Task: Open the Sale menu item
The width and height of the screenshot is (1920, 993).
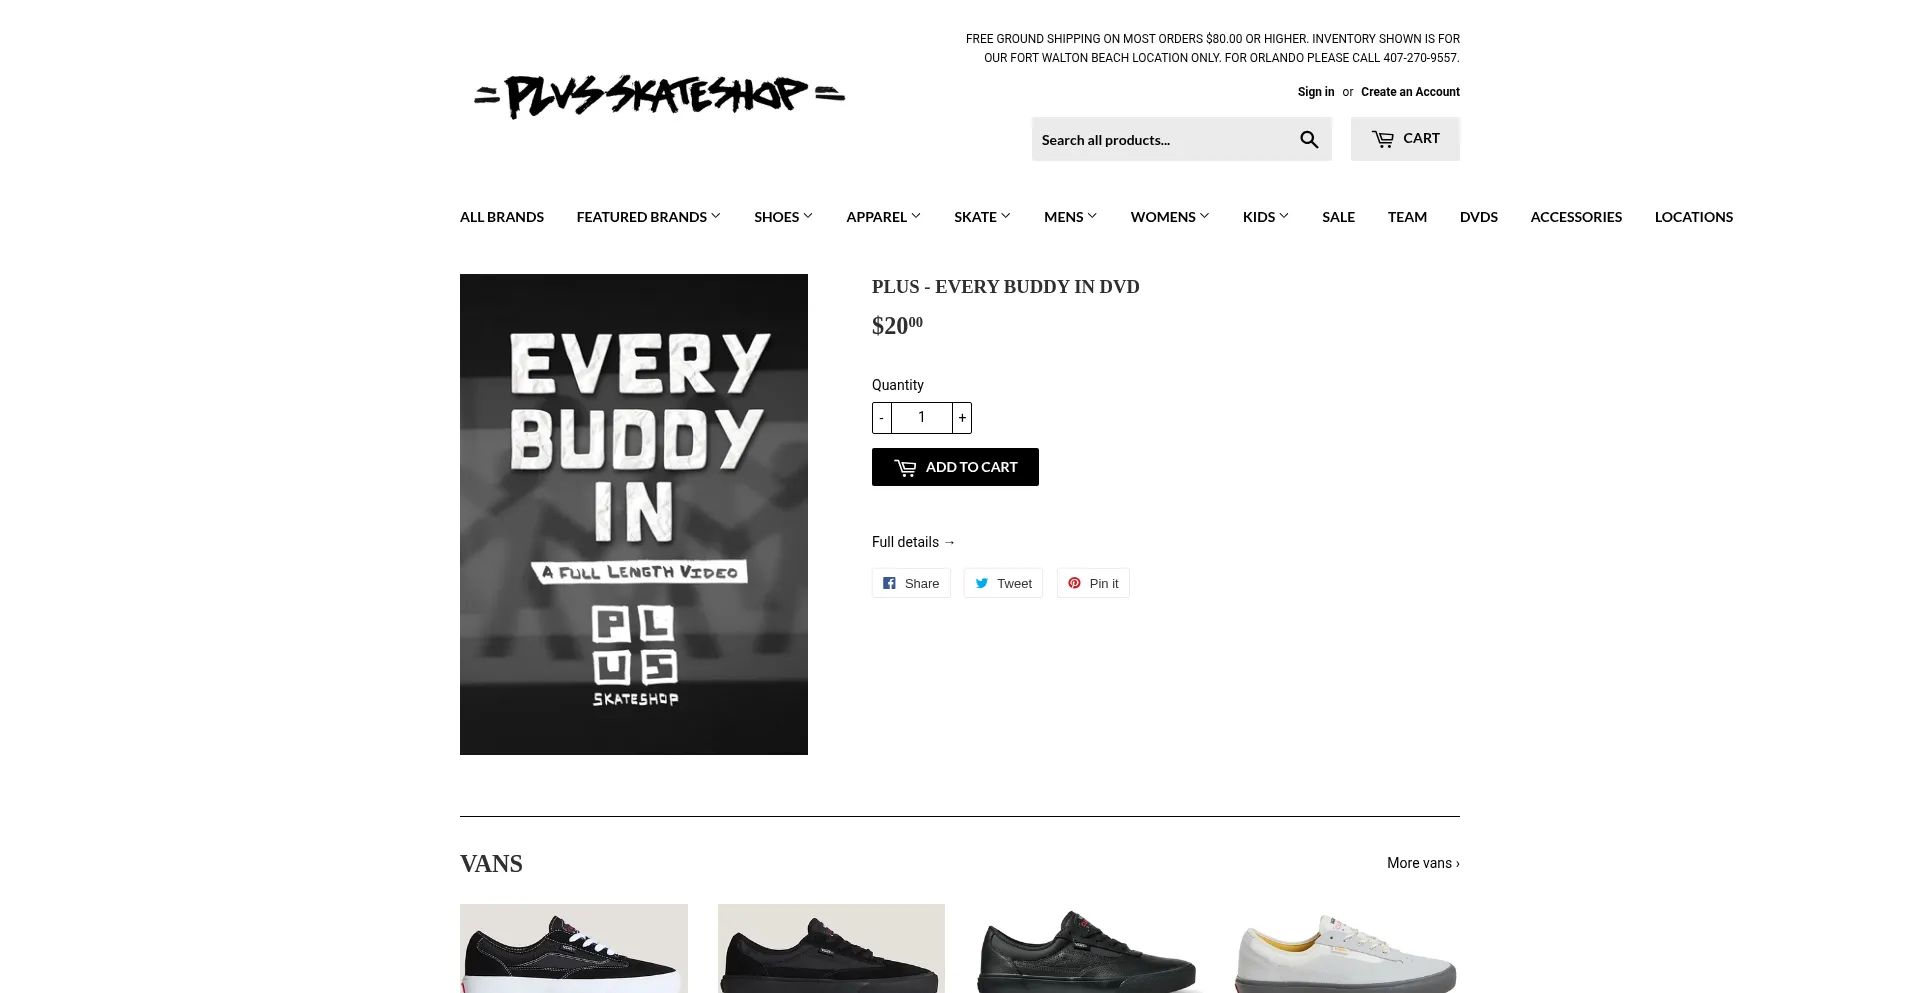Action: coord(1338,217)
